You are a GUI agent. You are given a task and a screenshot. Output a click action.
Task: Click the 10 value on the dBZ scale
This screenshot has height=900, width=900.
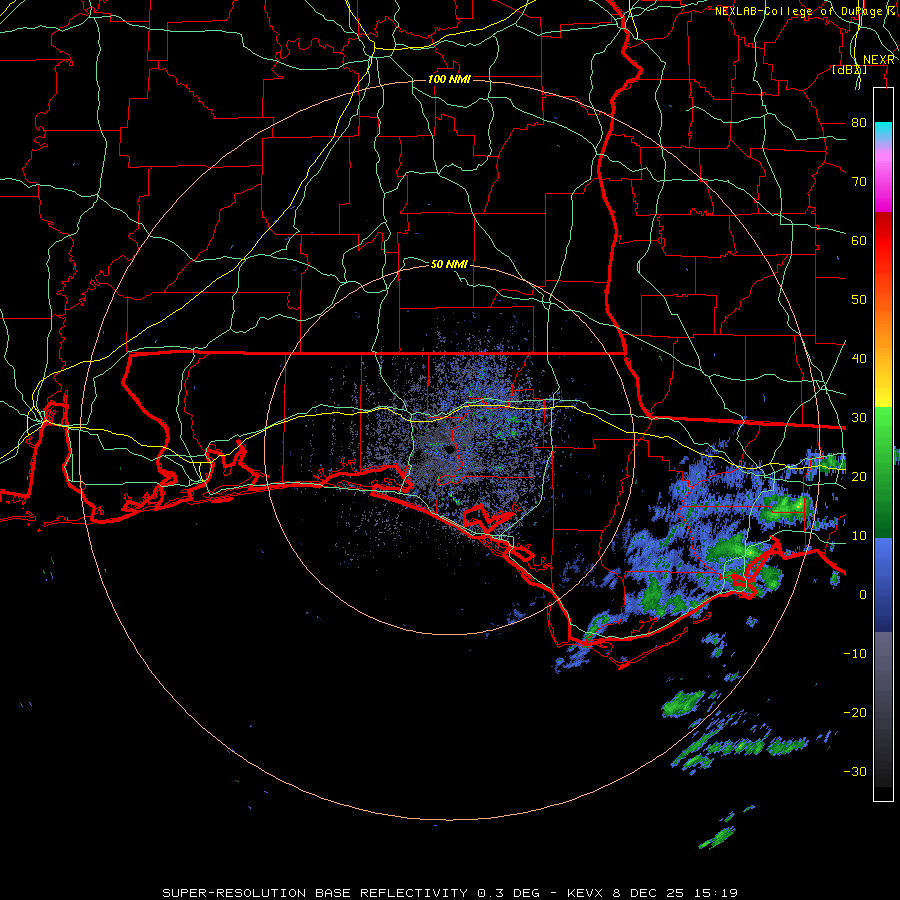point(859,536)
